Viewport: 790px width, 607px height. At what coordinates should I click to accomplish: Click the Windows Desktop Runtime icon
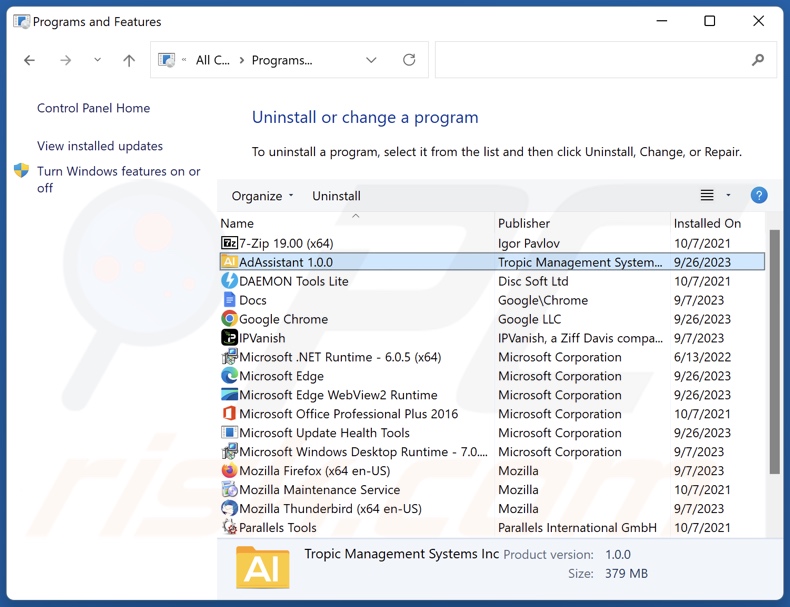229,452
